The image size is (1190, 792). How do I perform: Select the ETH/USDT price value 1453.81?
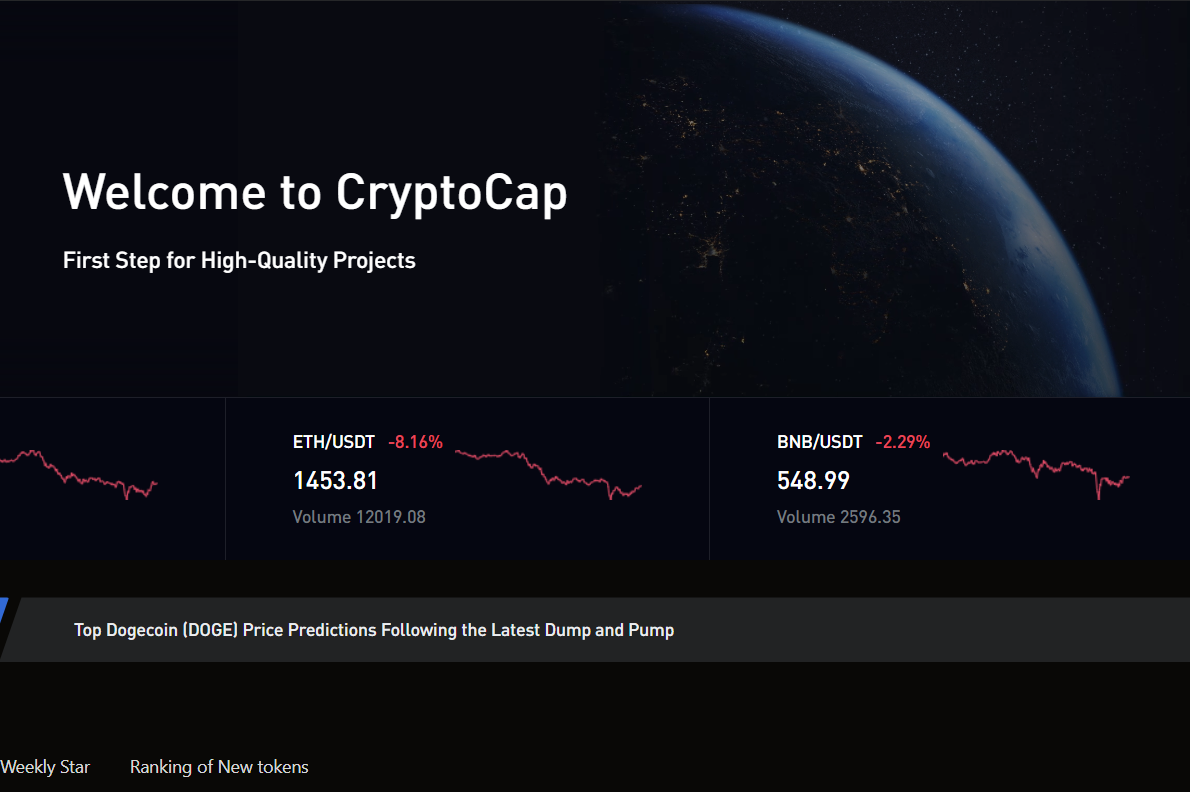(x=334, y=480)
